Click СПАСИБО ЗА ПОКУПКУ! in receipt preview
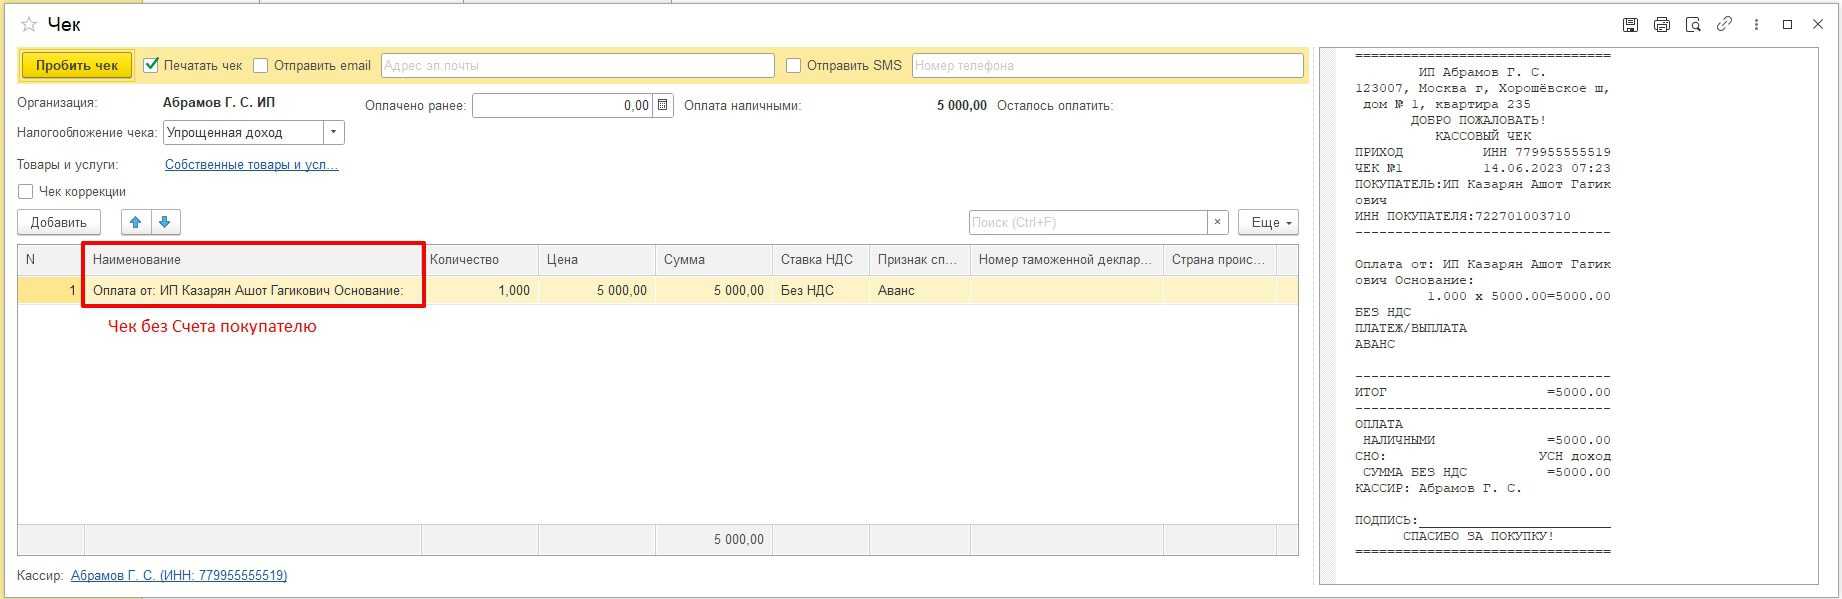 click(1479, 536)
